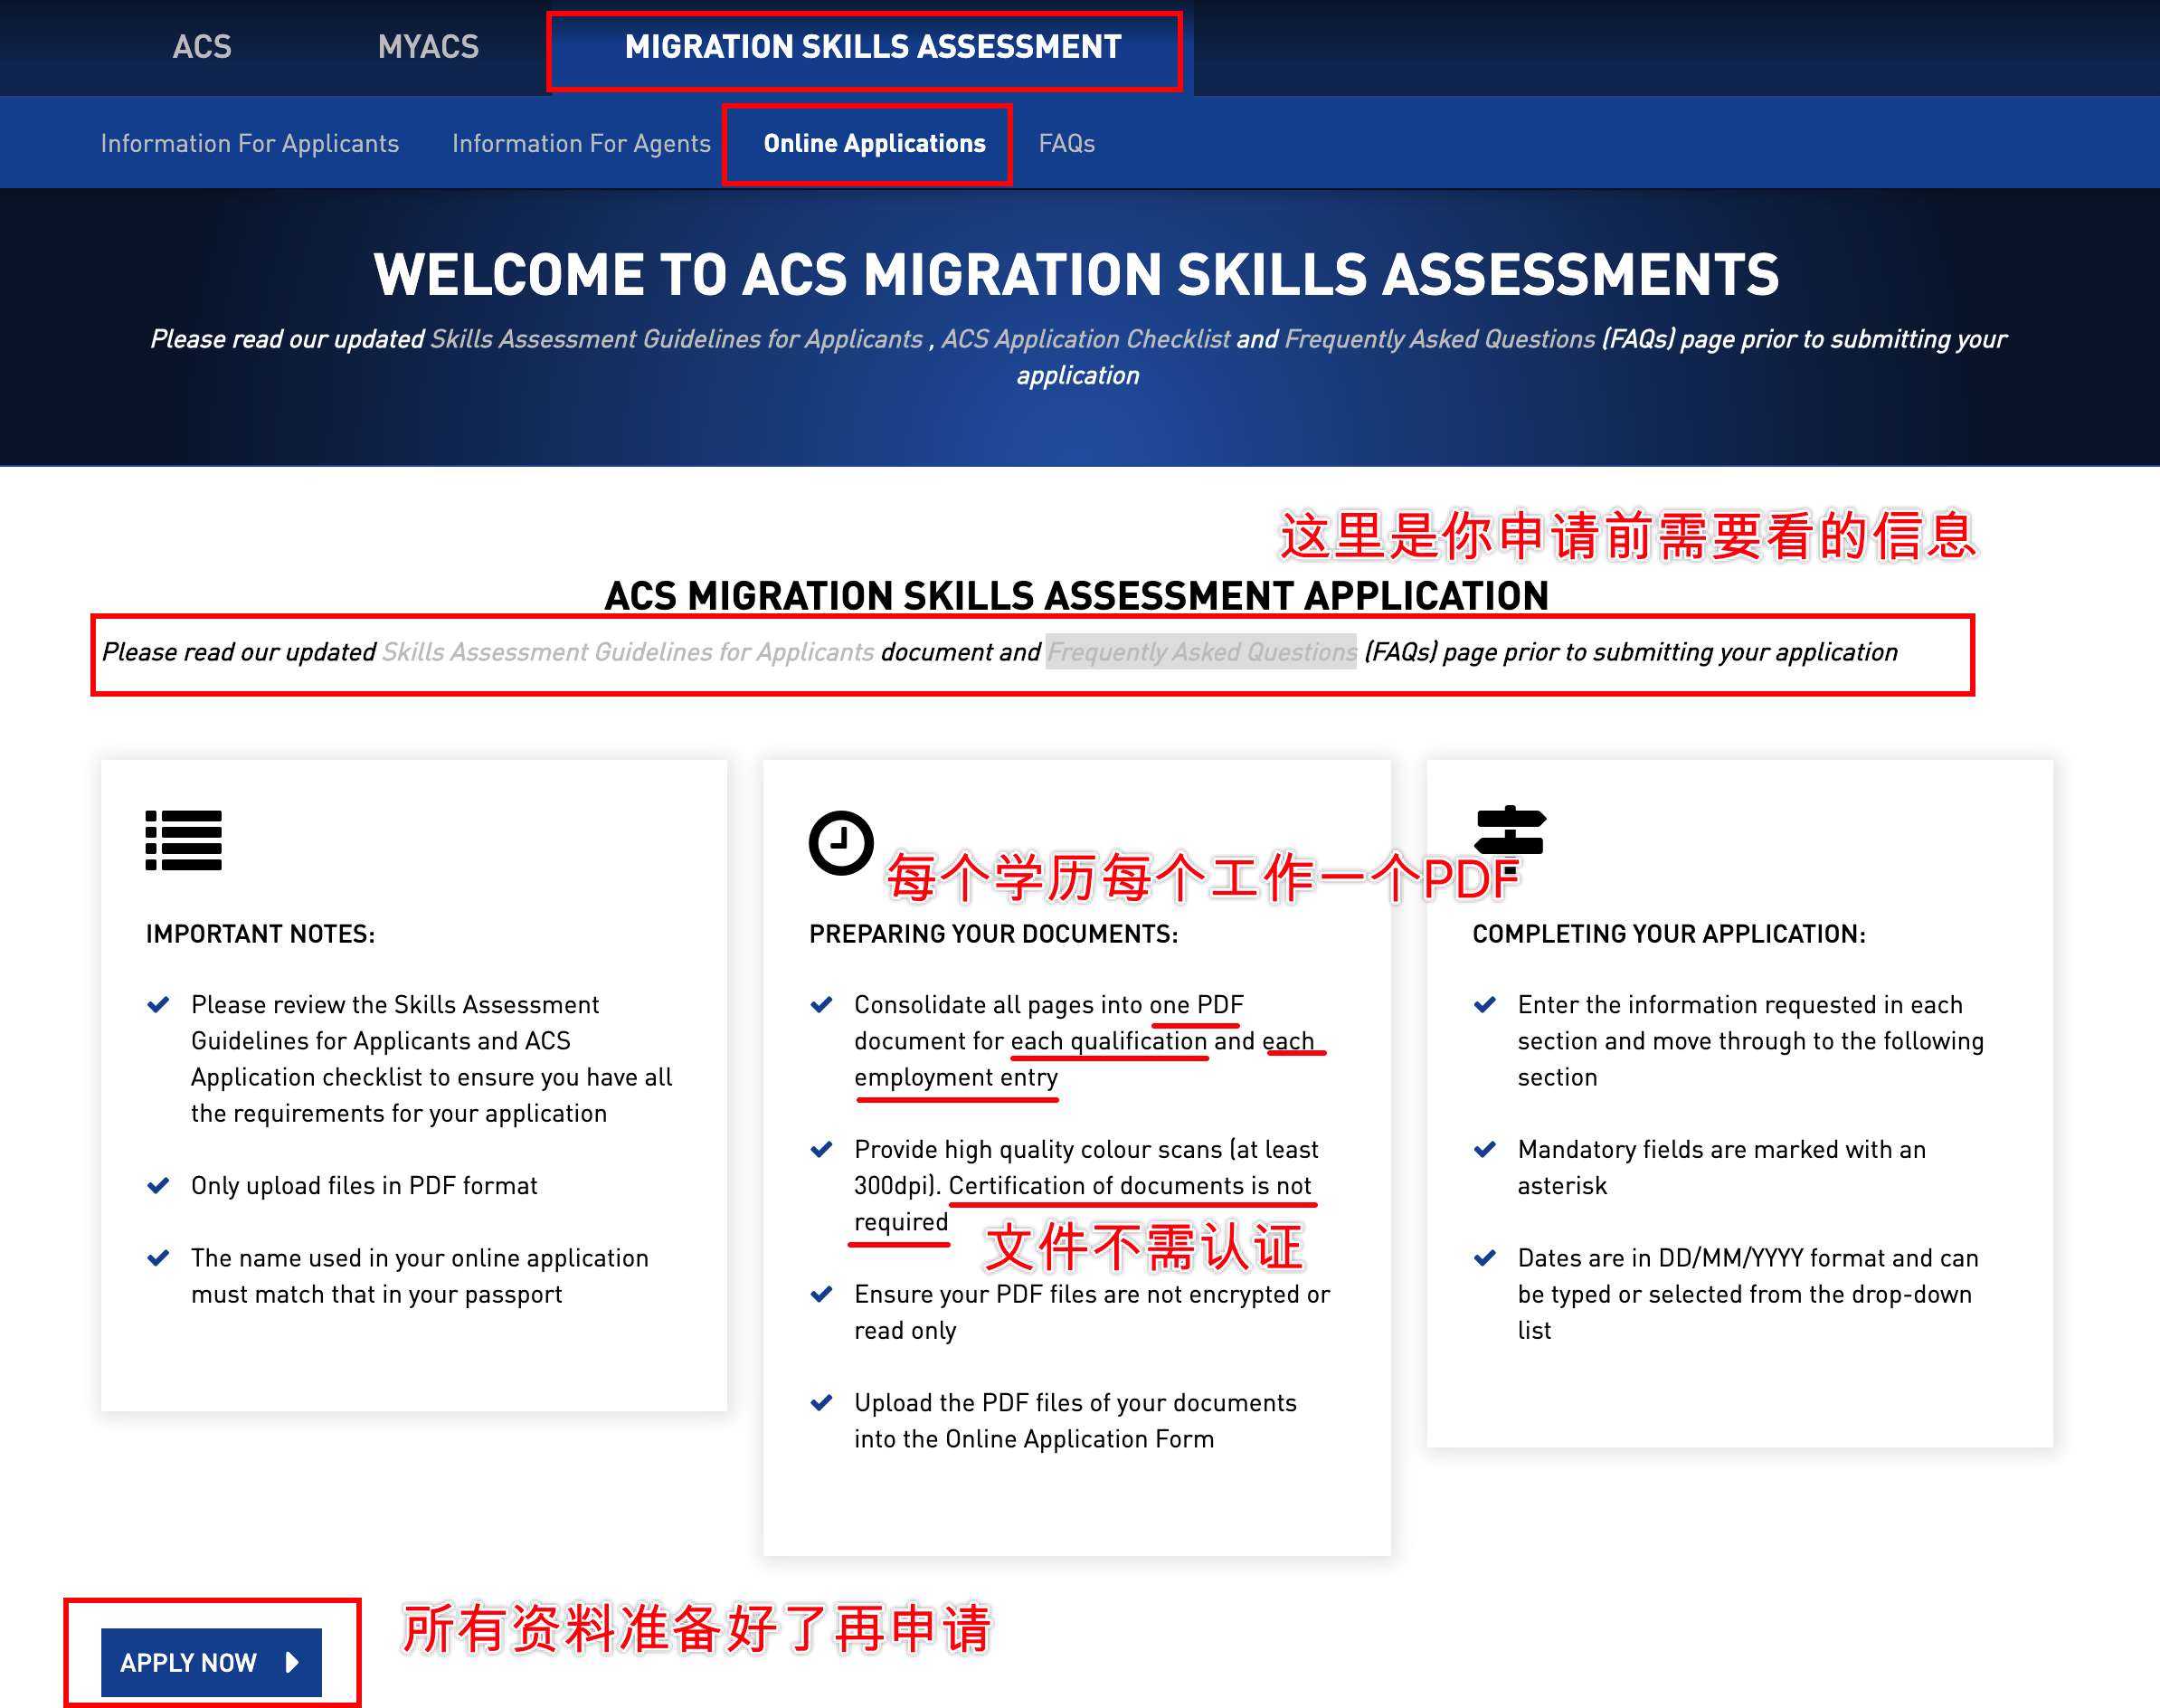Click the list icon above Important Notes
The width and height of the screenshot is (2160, 1708).
(183, 840)
